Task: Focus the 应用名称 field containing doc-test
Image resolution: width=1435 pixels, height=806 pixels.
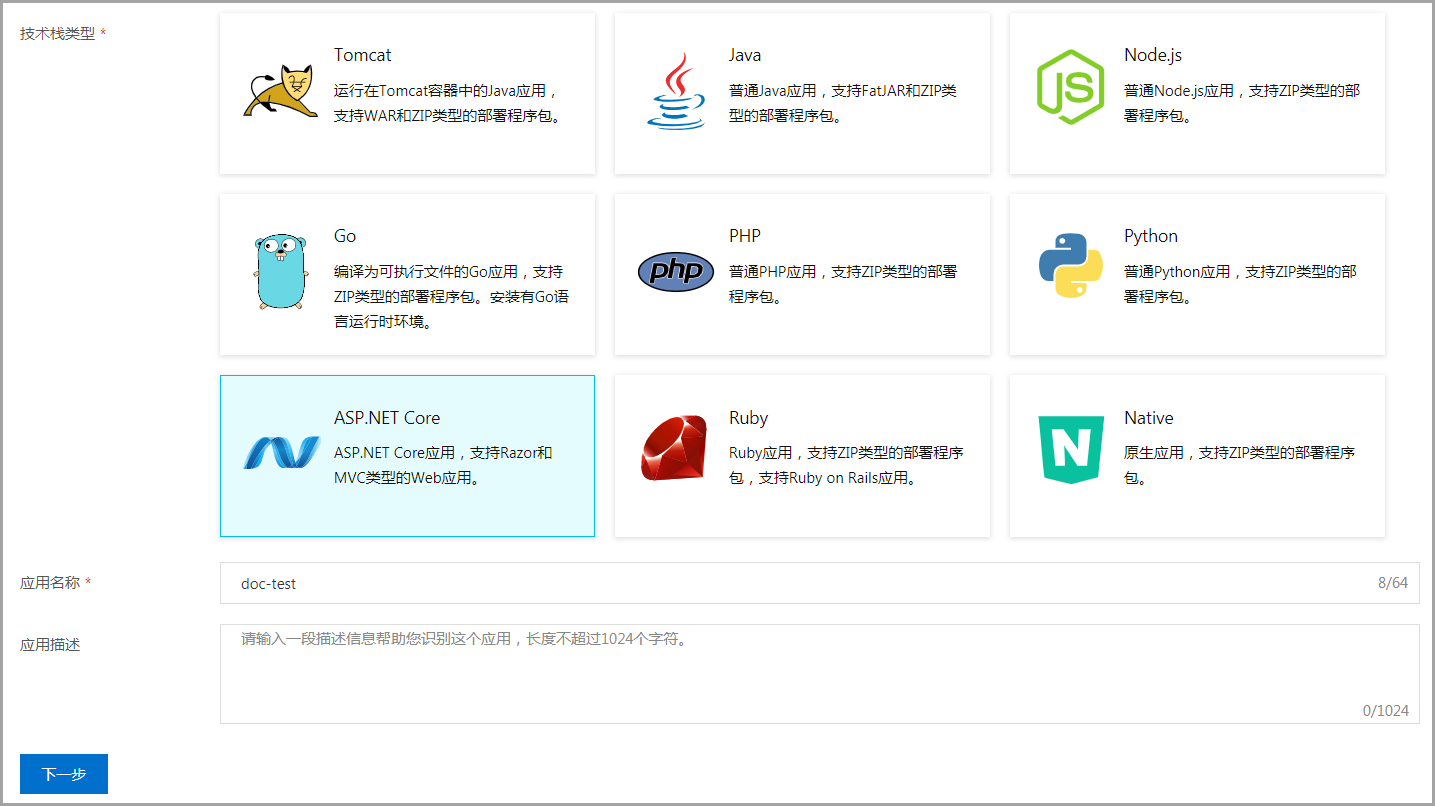Action: pyautogui.click(x=819, y=583)
